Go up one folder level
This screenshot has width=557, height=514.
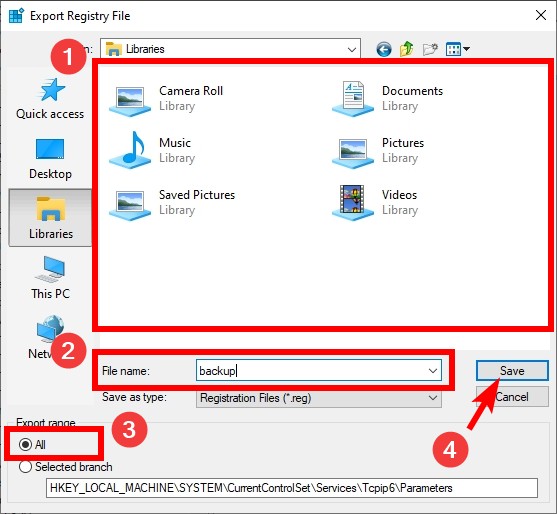click(x=406, y=49)
